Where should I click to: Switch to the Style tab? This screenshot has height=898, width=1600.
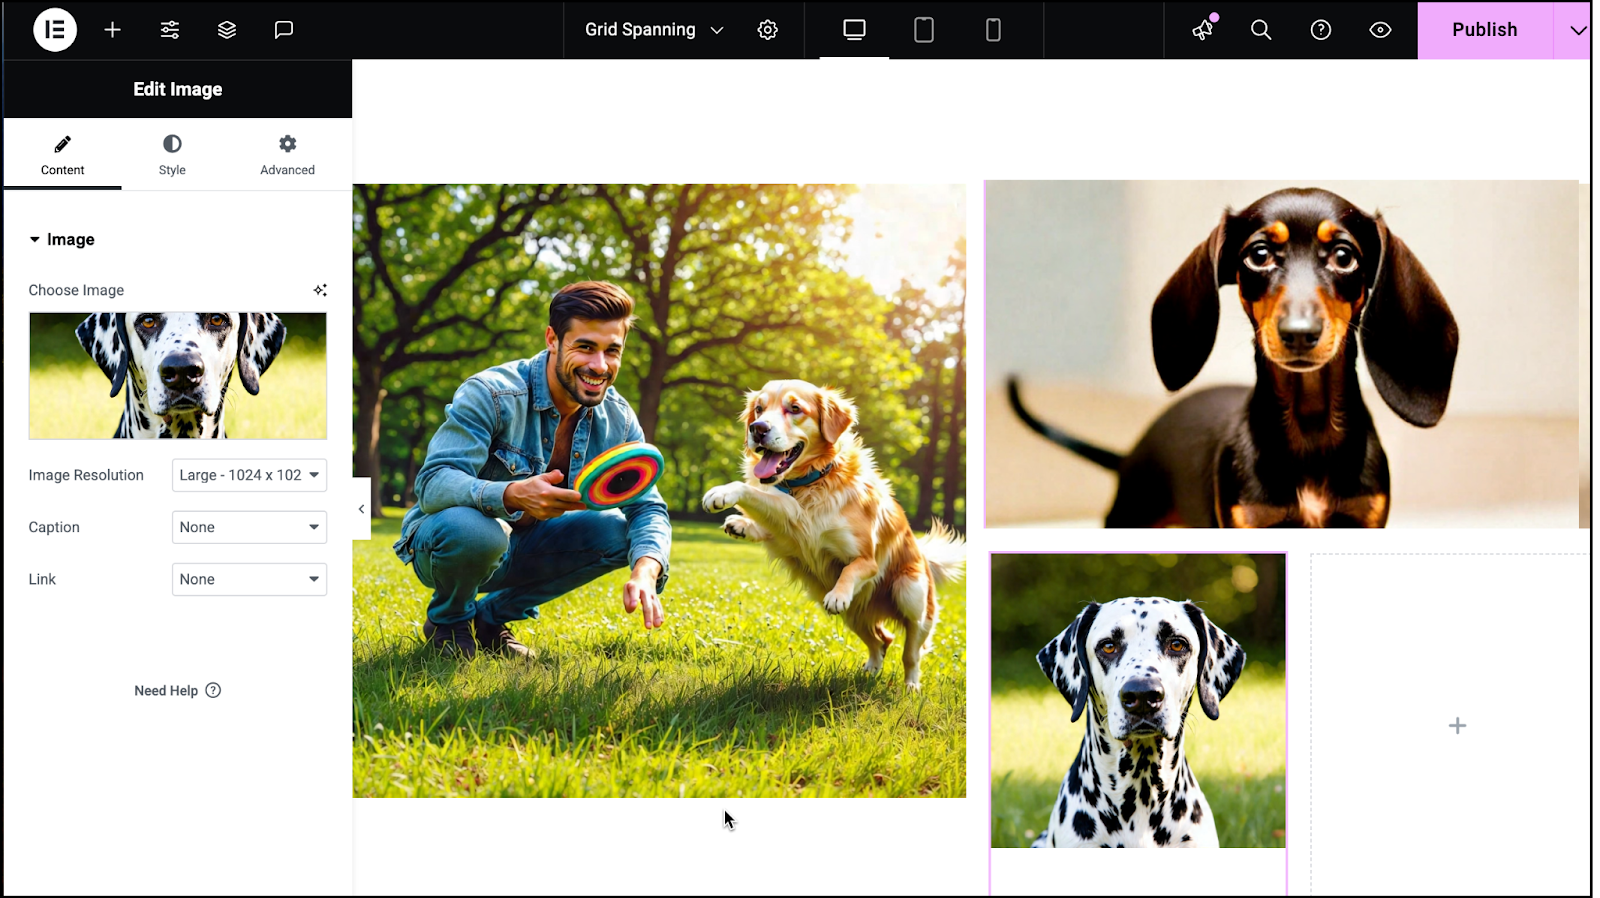pyautogui.click(x=172, y=155)
